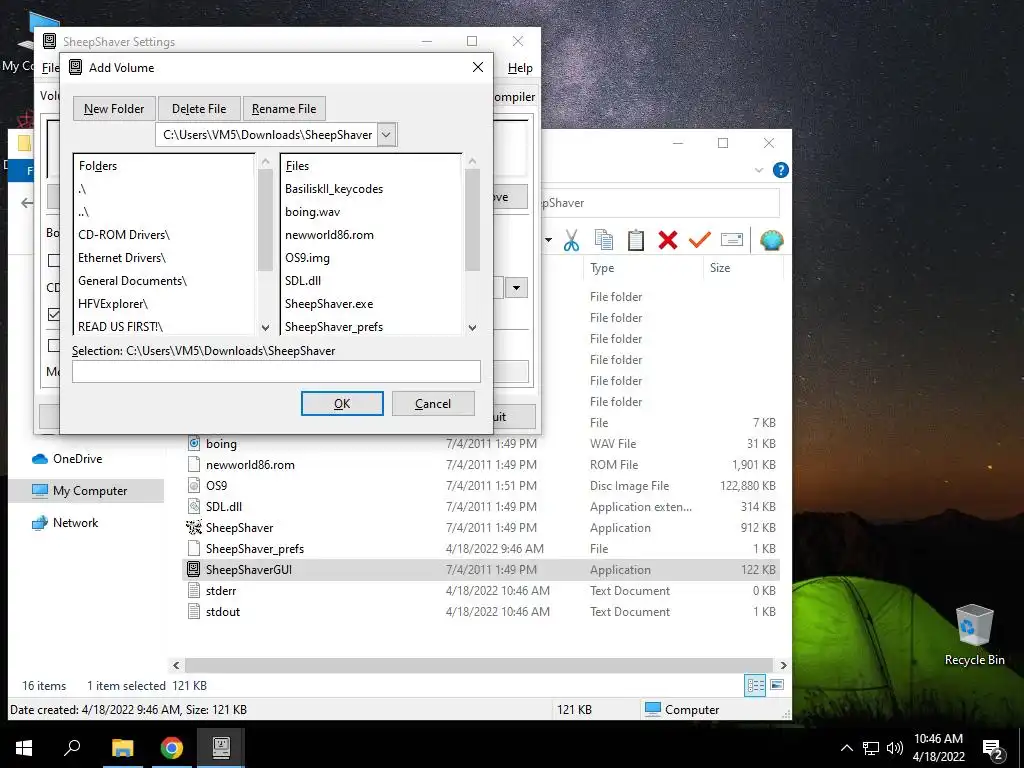Click the Rename icon in Explorer toolbar
1024x768 pixels.
[732, 240]
